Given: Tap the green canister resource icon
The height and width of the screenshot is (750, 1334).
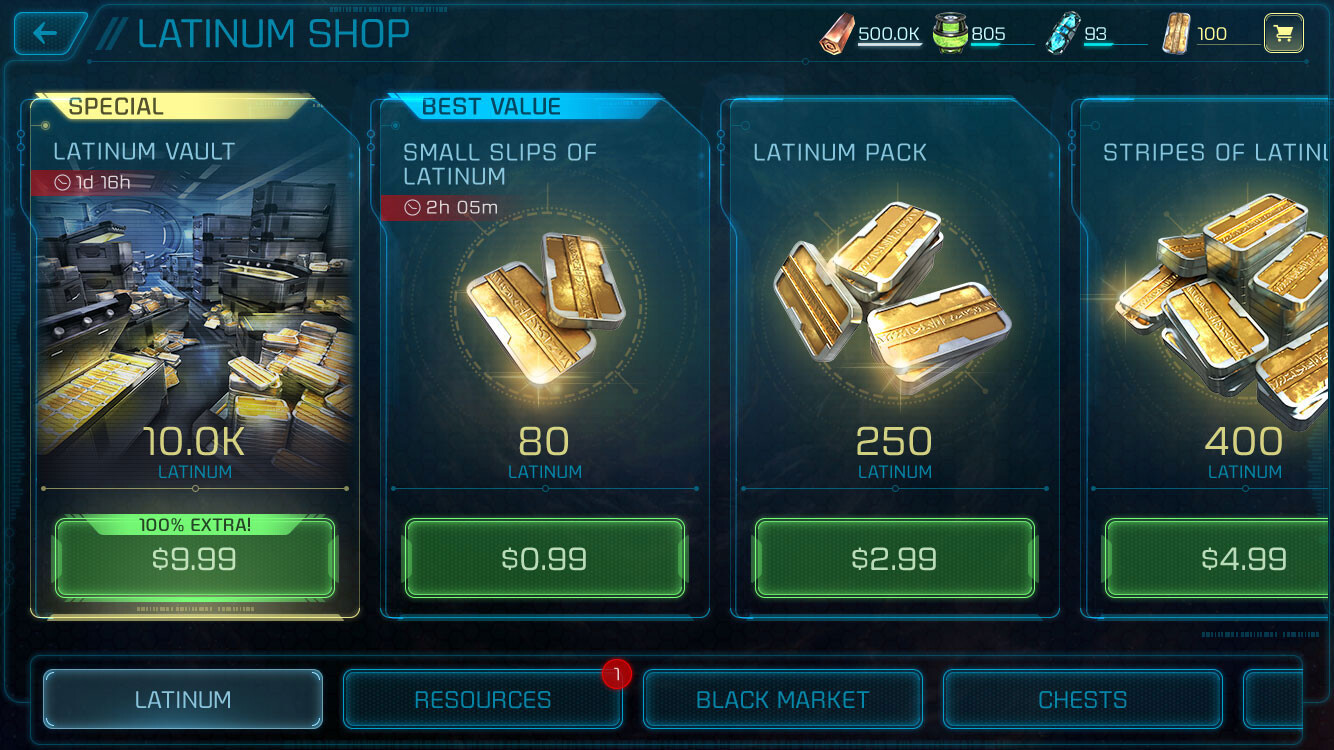Looking at the screenshot, I should (x=950, y=34).
